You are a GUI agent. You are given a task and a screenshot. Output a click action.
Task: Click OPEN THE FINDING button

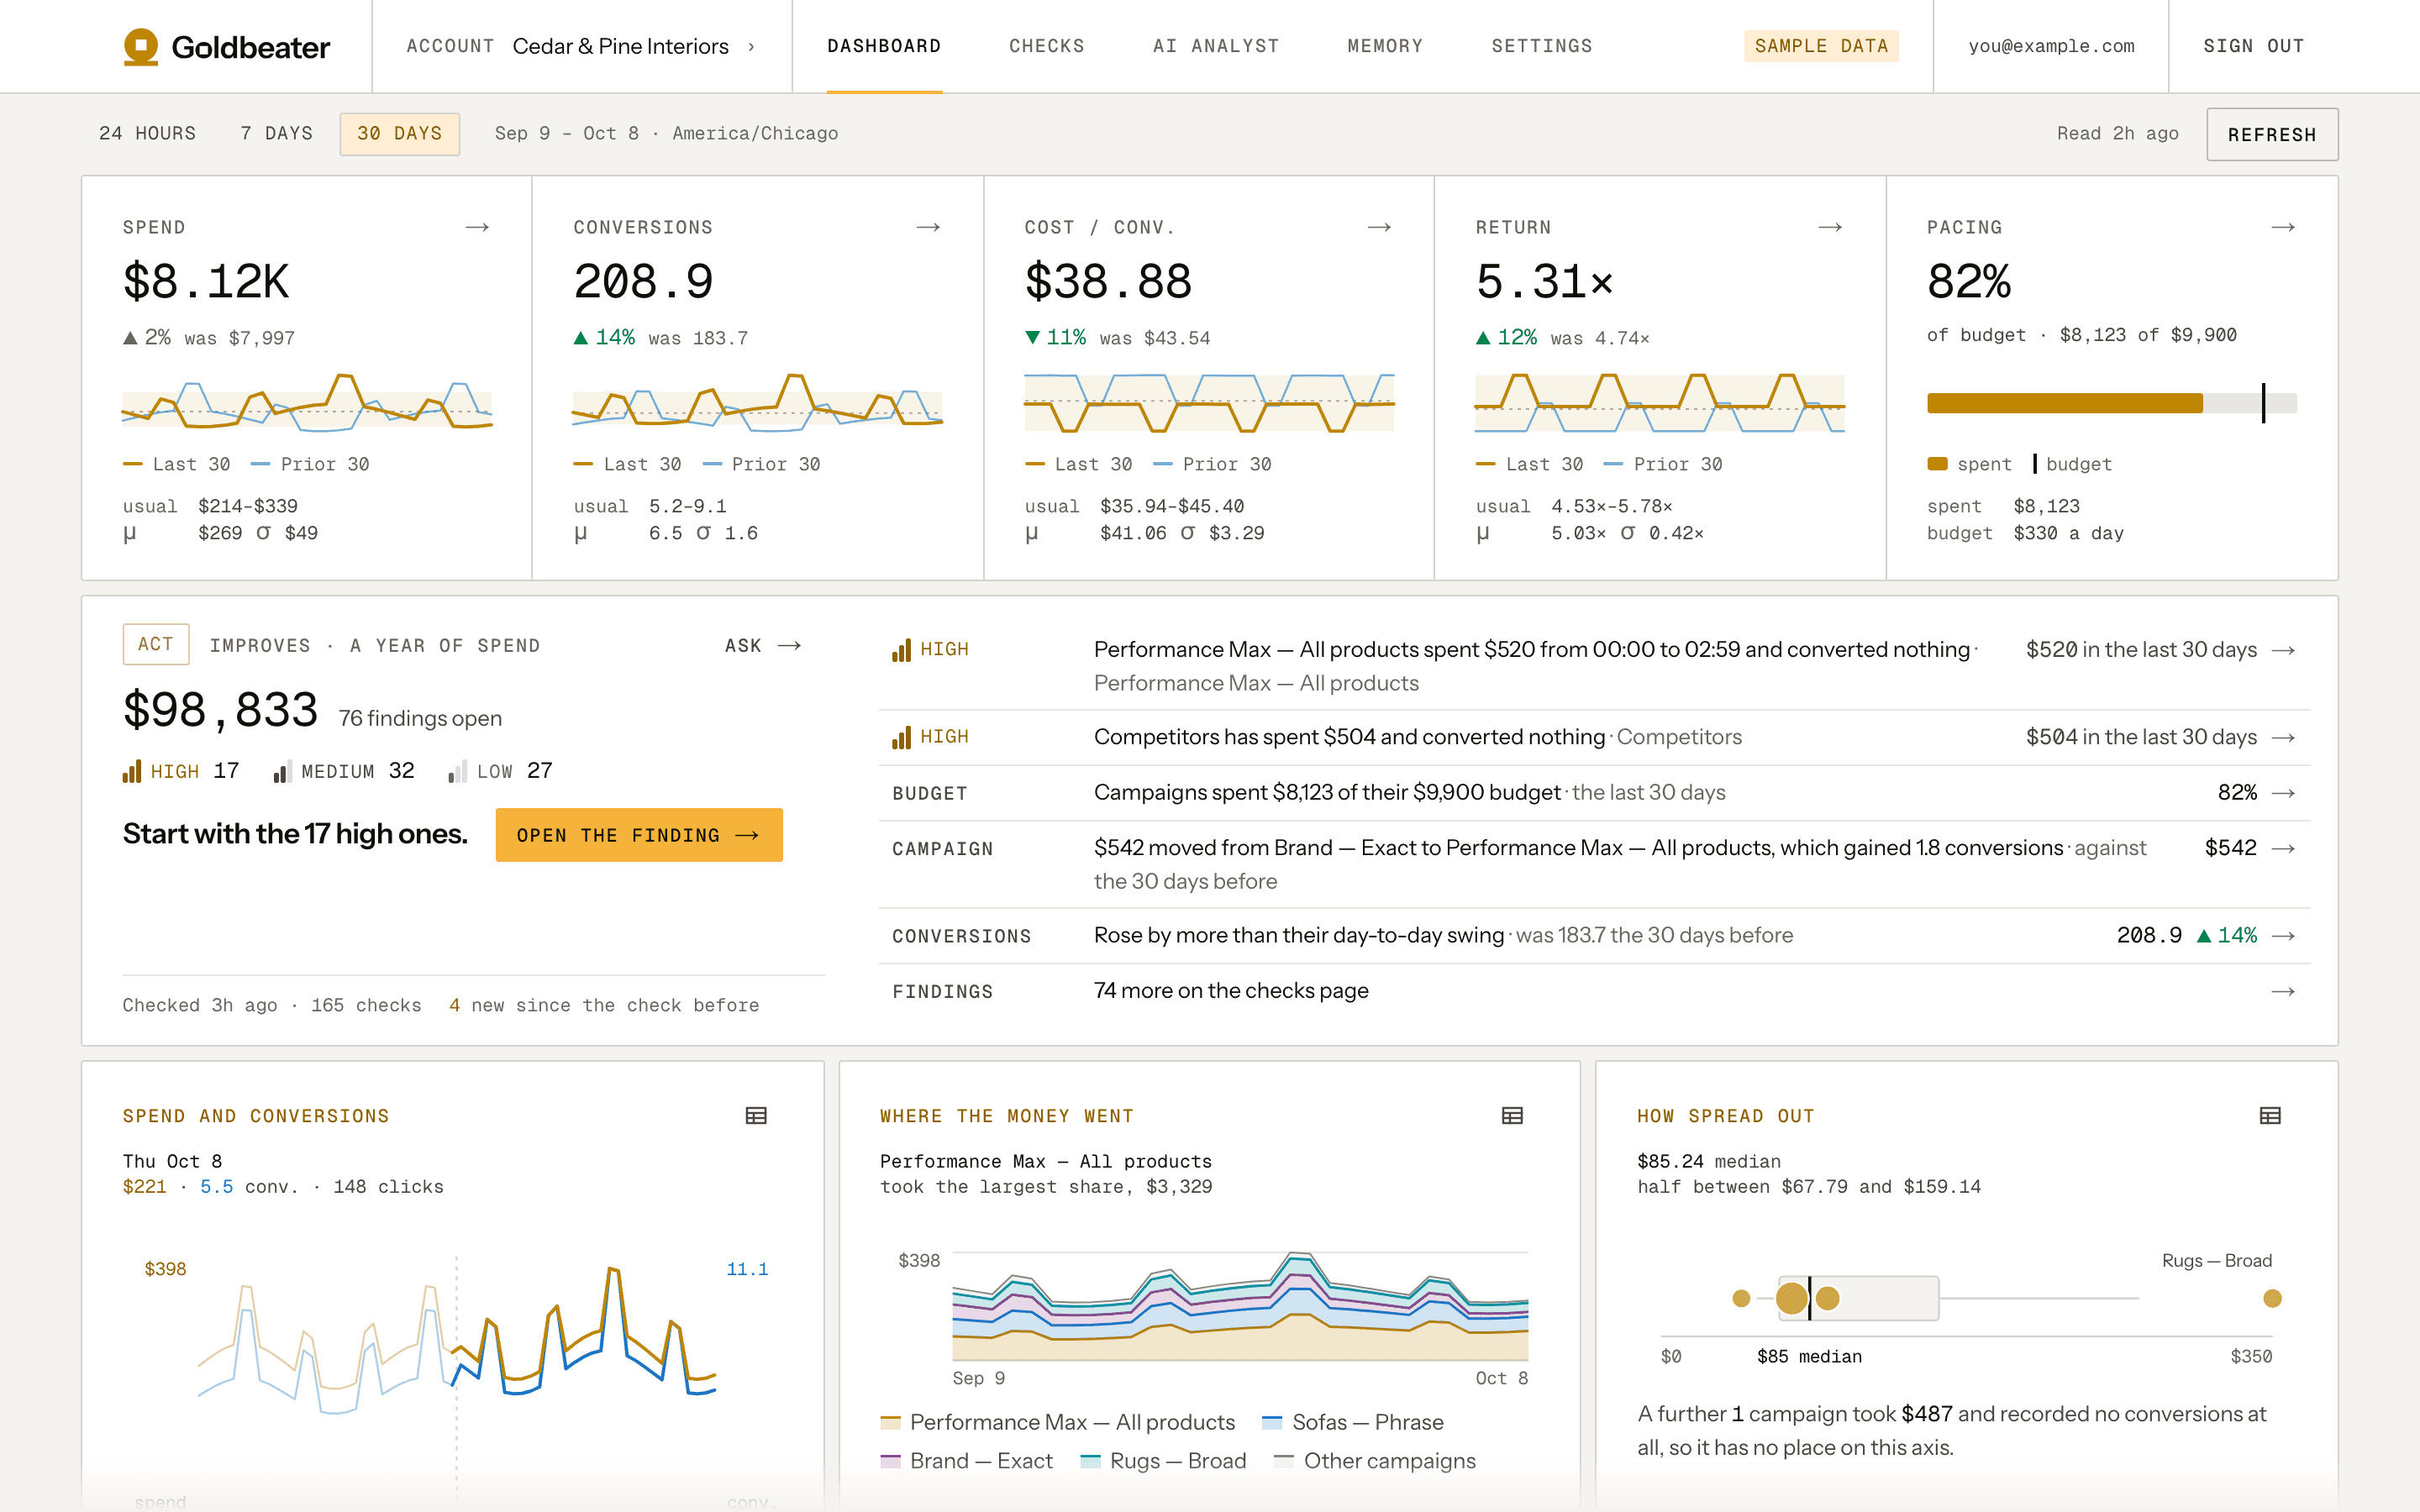point(639,835)
